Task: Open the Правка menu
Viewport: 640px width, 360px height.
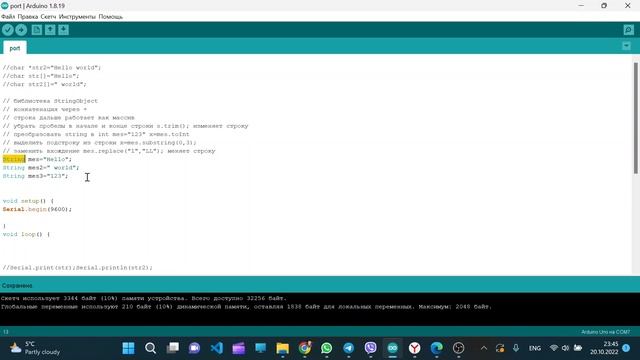Action: [28, 17]
